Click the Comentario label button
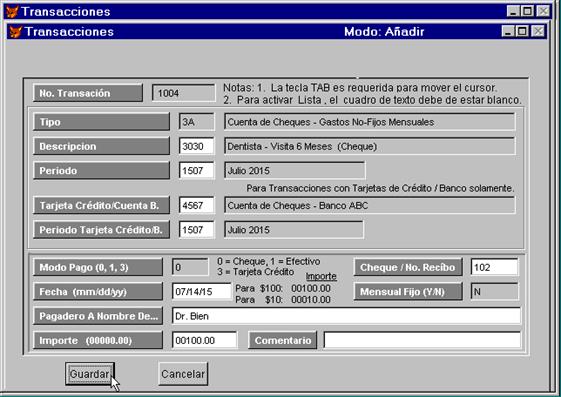The image size is (561, 397). click(283, 340)
